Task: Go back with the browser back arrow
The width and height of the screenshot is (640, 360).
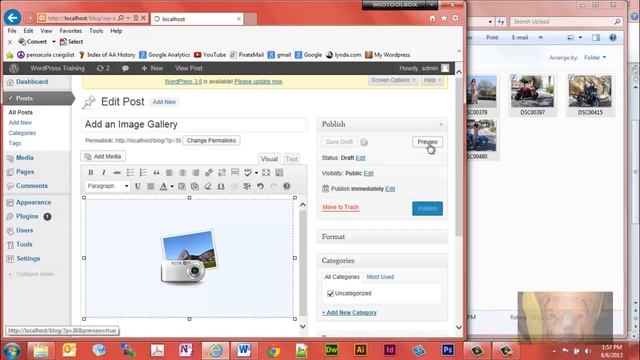Action: (x=12, y=18)
